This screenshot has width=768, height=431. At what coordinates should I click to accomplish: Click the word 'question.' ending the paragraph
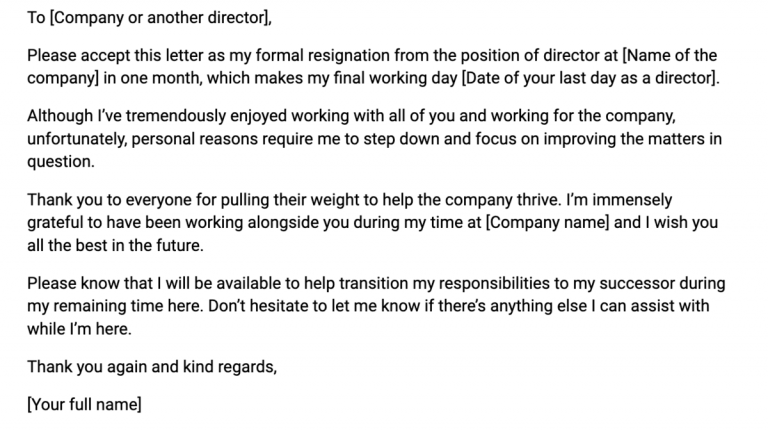coord(61,162)
